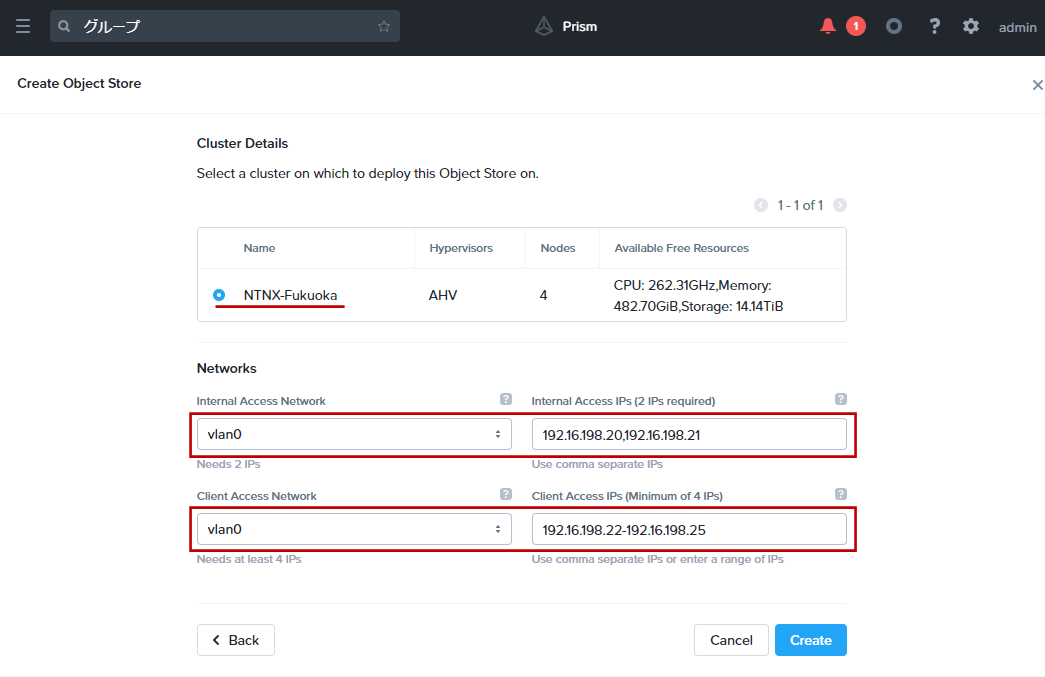1045x677 pixels.
Task: Click the Nodes column header
Action: (x=558, y=248)
